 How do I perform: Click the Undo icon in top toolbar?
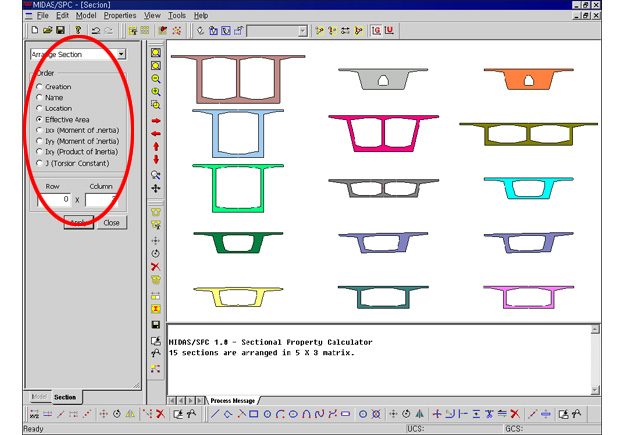pos(96,31)
